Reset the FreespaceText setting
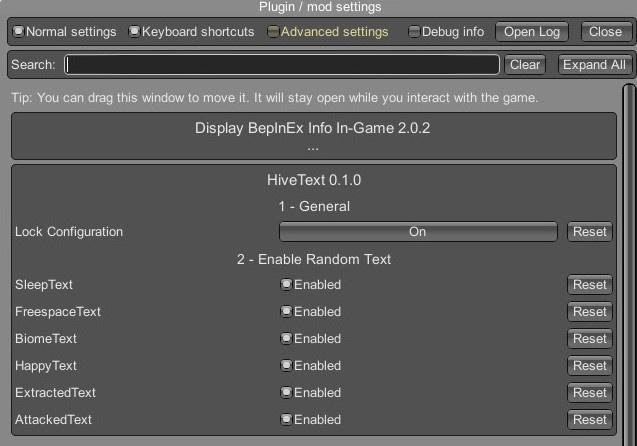The width and height of the screenshot is (637, 446). coord(589,312)
